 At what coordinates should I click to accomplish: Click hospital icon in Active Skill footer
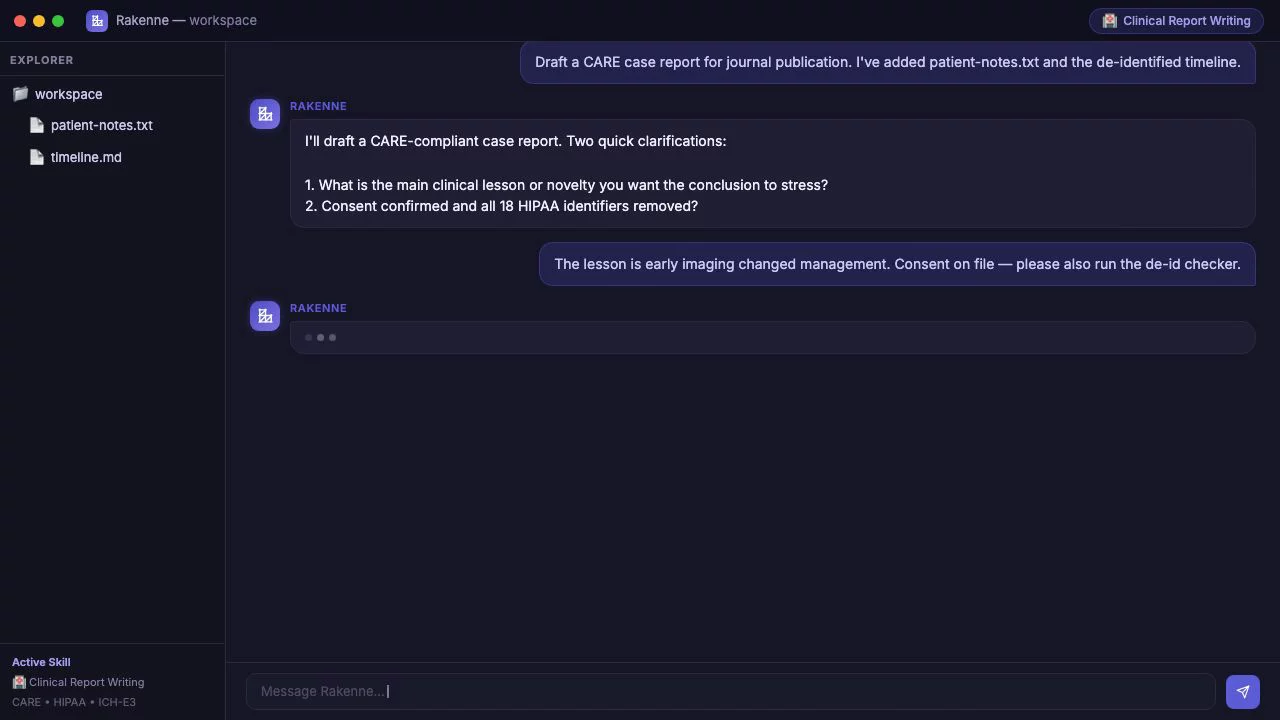coord(19,682)
